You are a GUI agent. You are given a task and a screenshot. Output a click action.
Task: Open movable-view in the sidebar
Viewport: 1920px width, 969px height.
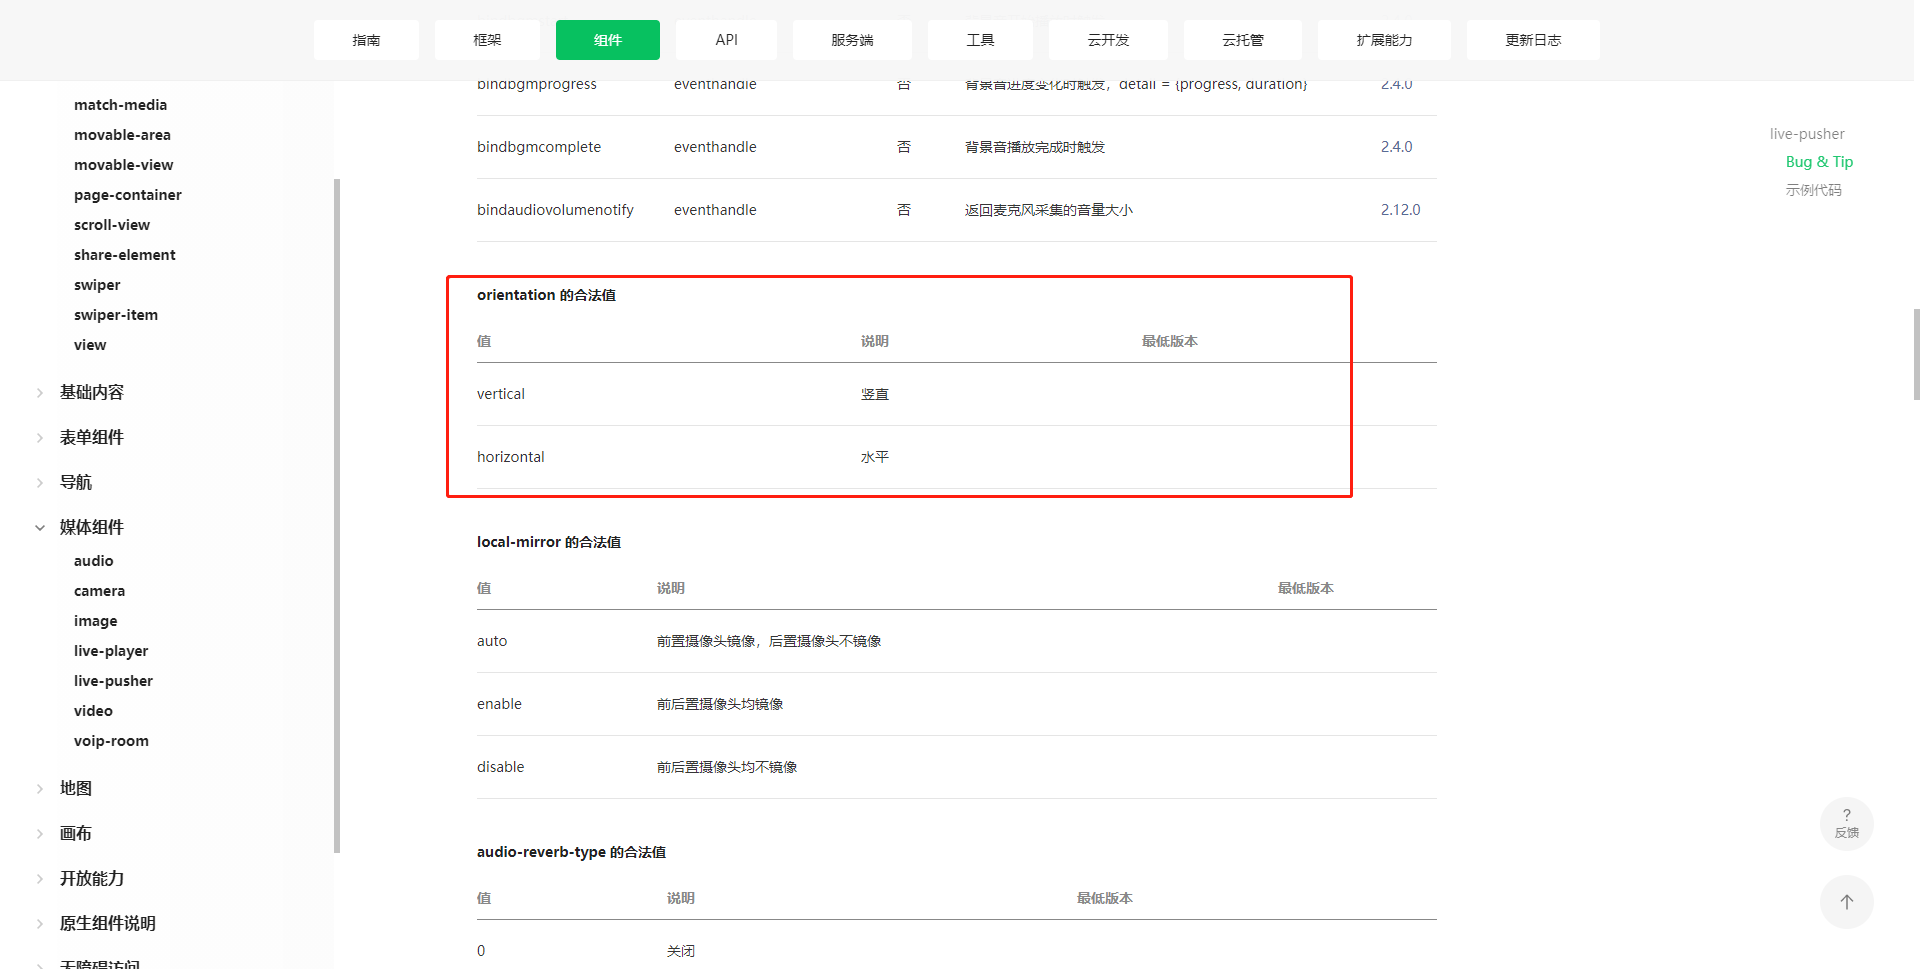pyautogui.click(x=123, y=165)
